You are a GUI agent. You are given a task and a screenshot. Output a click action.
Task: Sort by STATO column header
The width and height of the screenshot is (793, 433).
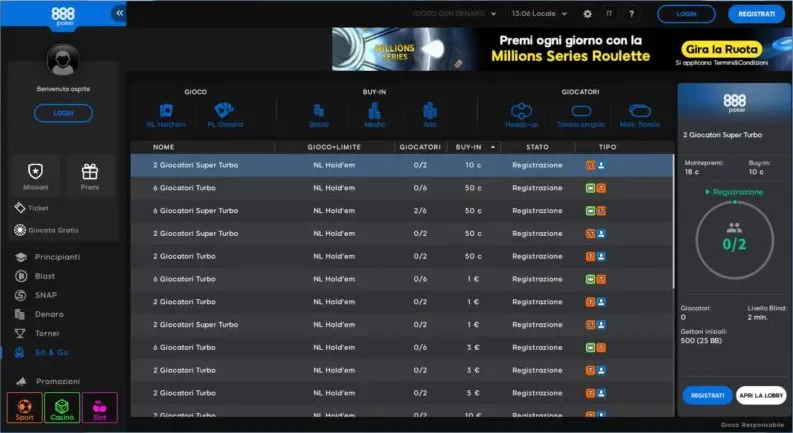537,147
